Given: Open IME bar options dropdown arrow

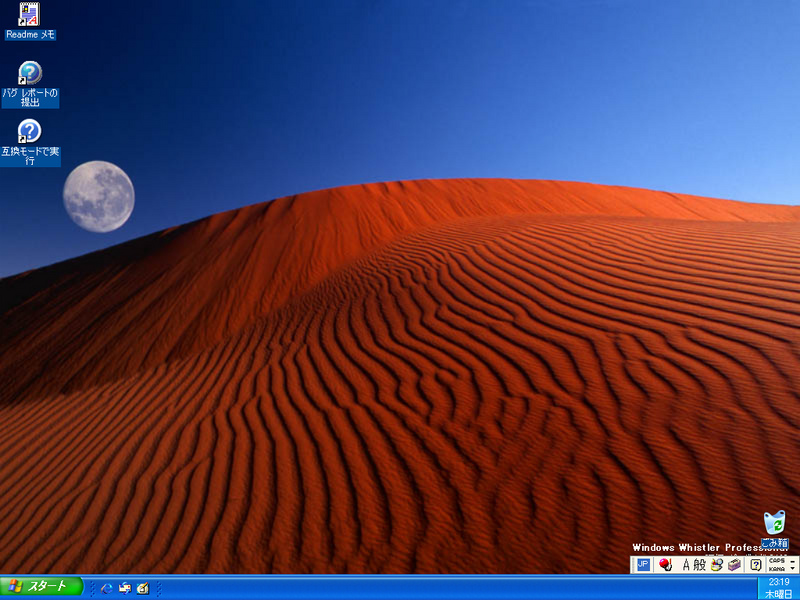Looking at the screenshot, I should click(792, 568).
